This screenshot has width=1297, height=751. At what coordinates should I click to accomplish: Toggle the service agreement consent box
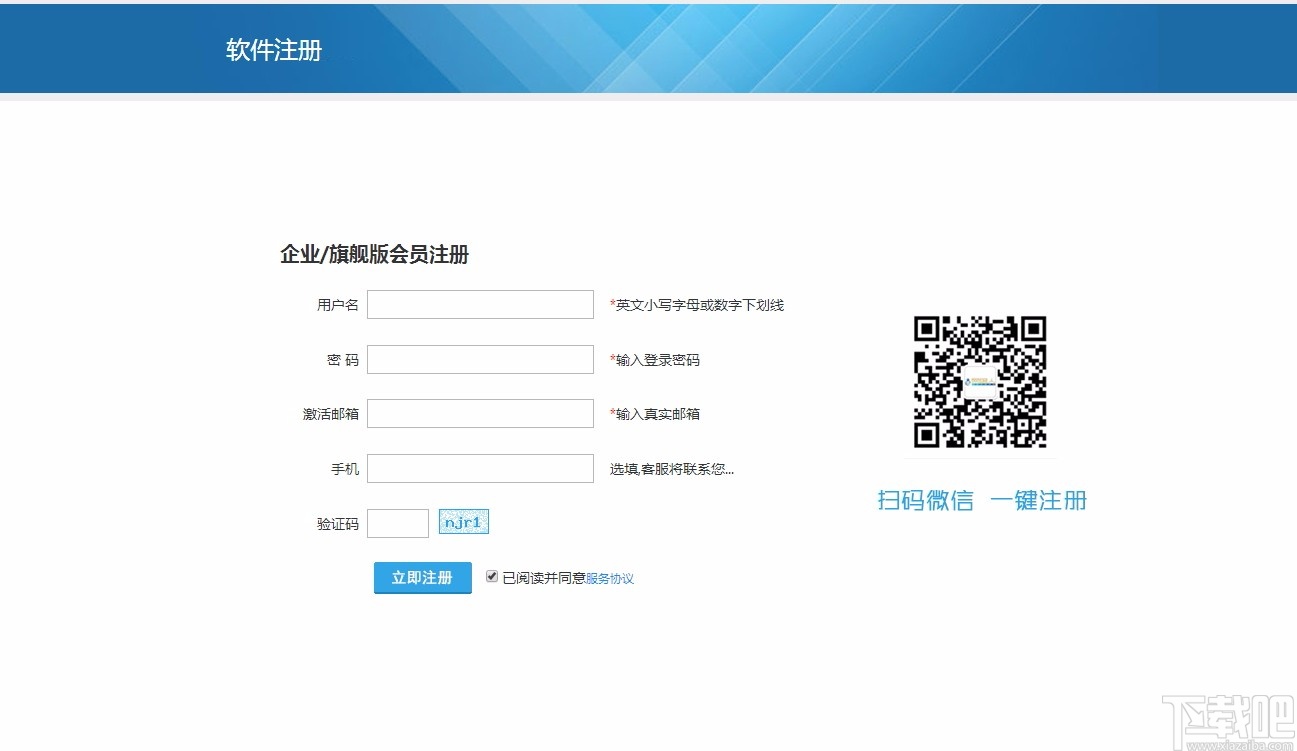[x=491, y=575]
